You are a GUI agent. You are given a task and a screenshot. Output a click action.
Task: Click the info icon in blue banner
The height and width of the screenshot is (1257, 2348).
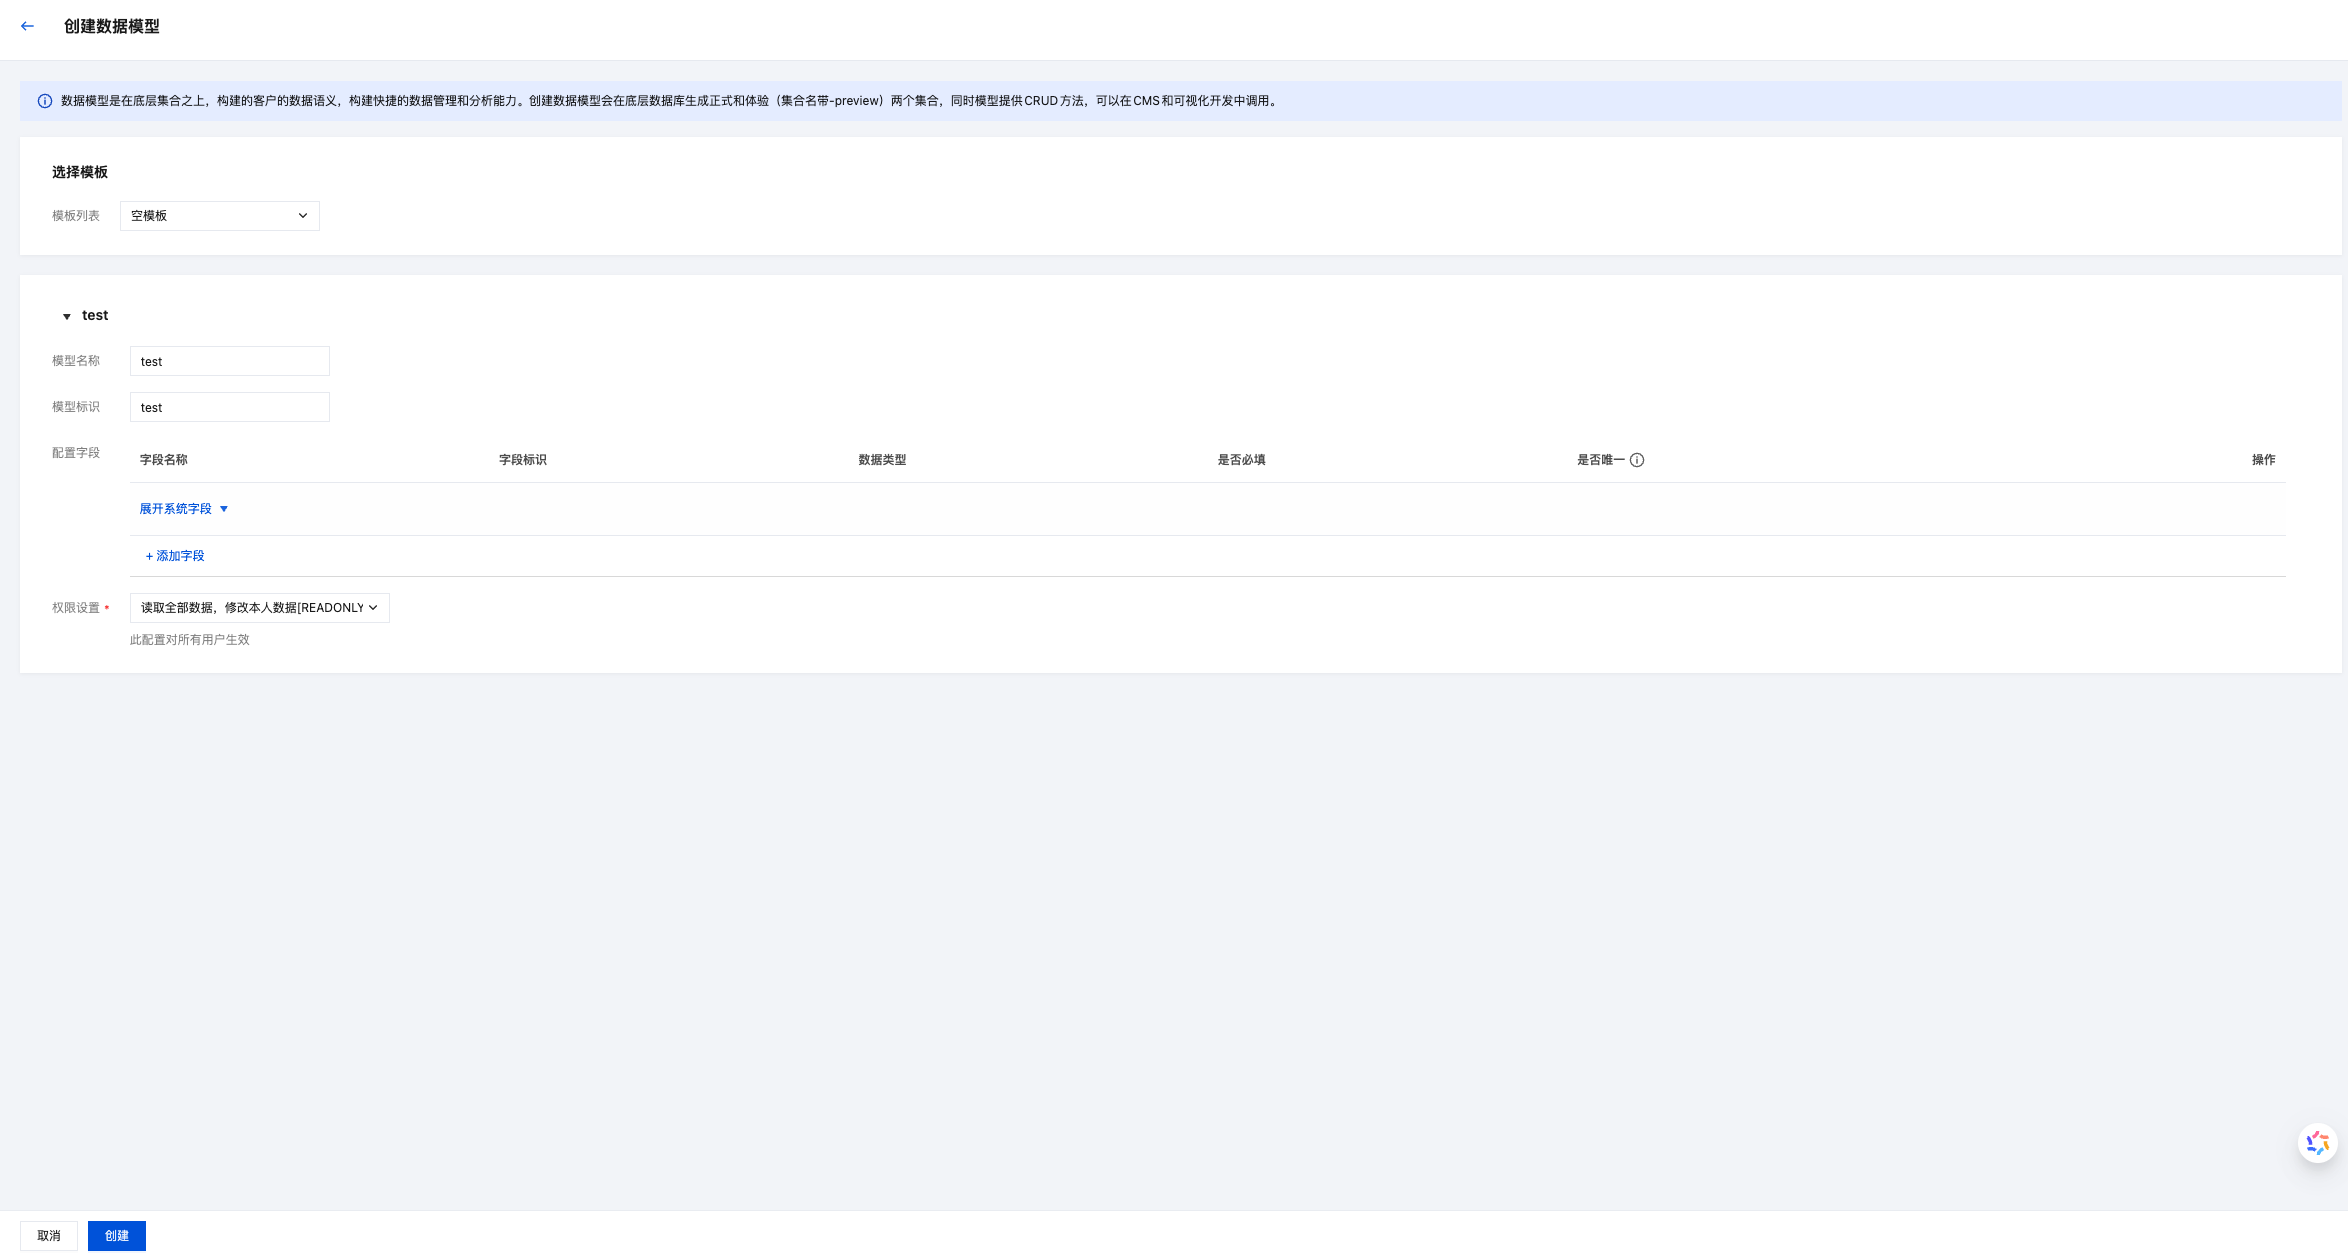coord(45,101)
